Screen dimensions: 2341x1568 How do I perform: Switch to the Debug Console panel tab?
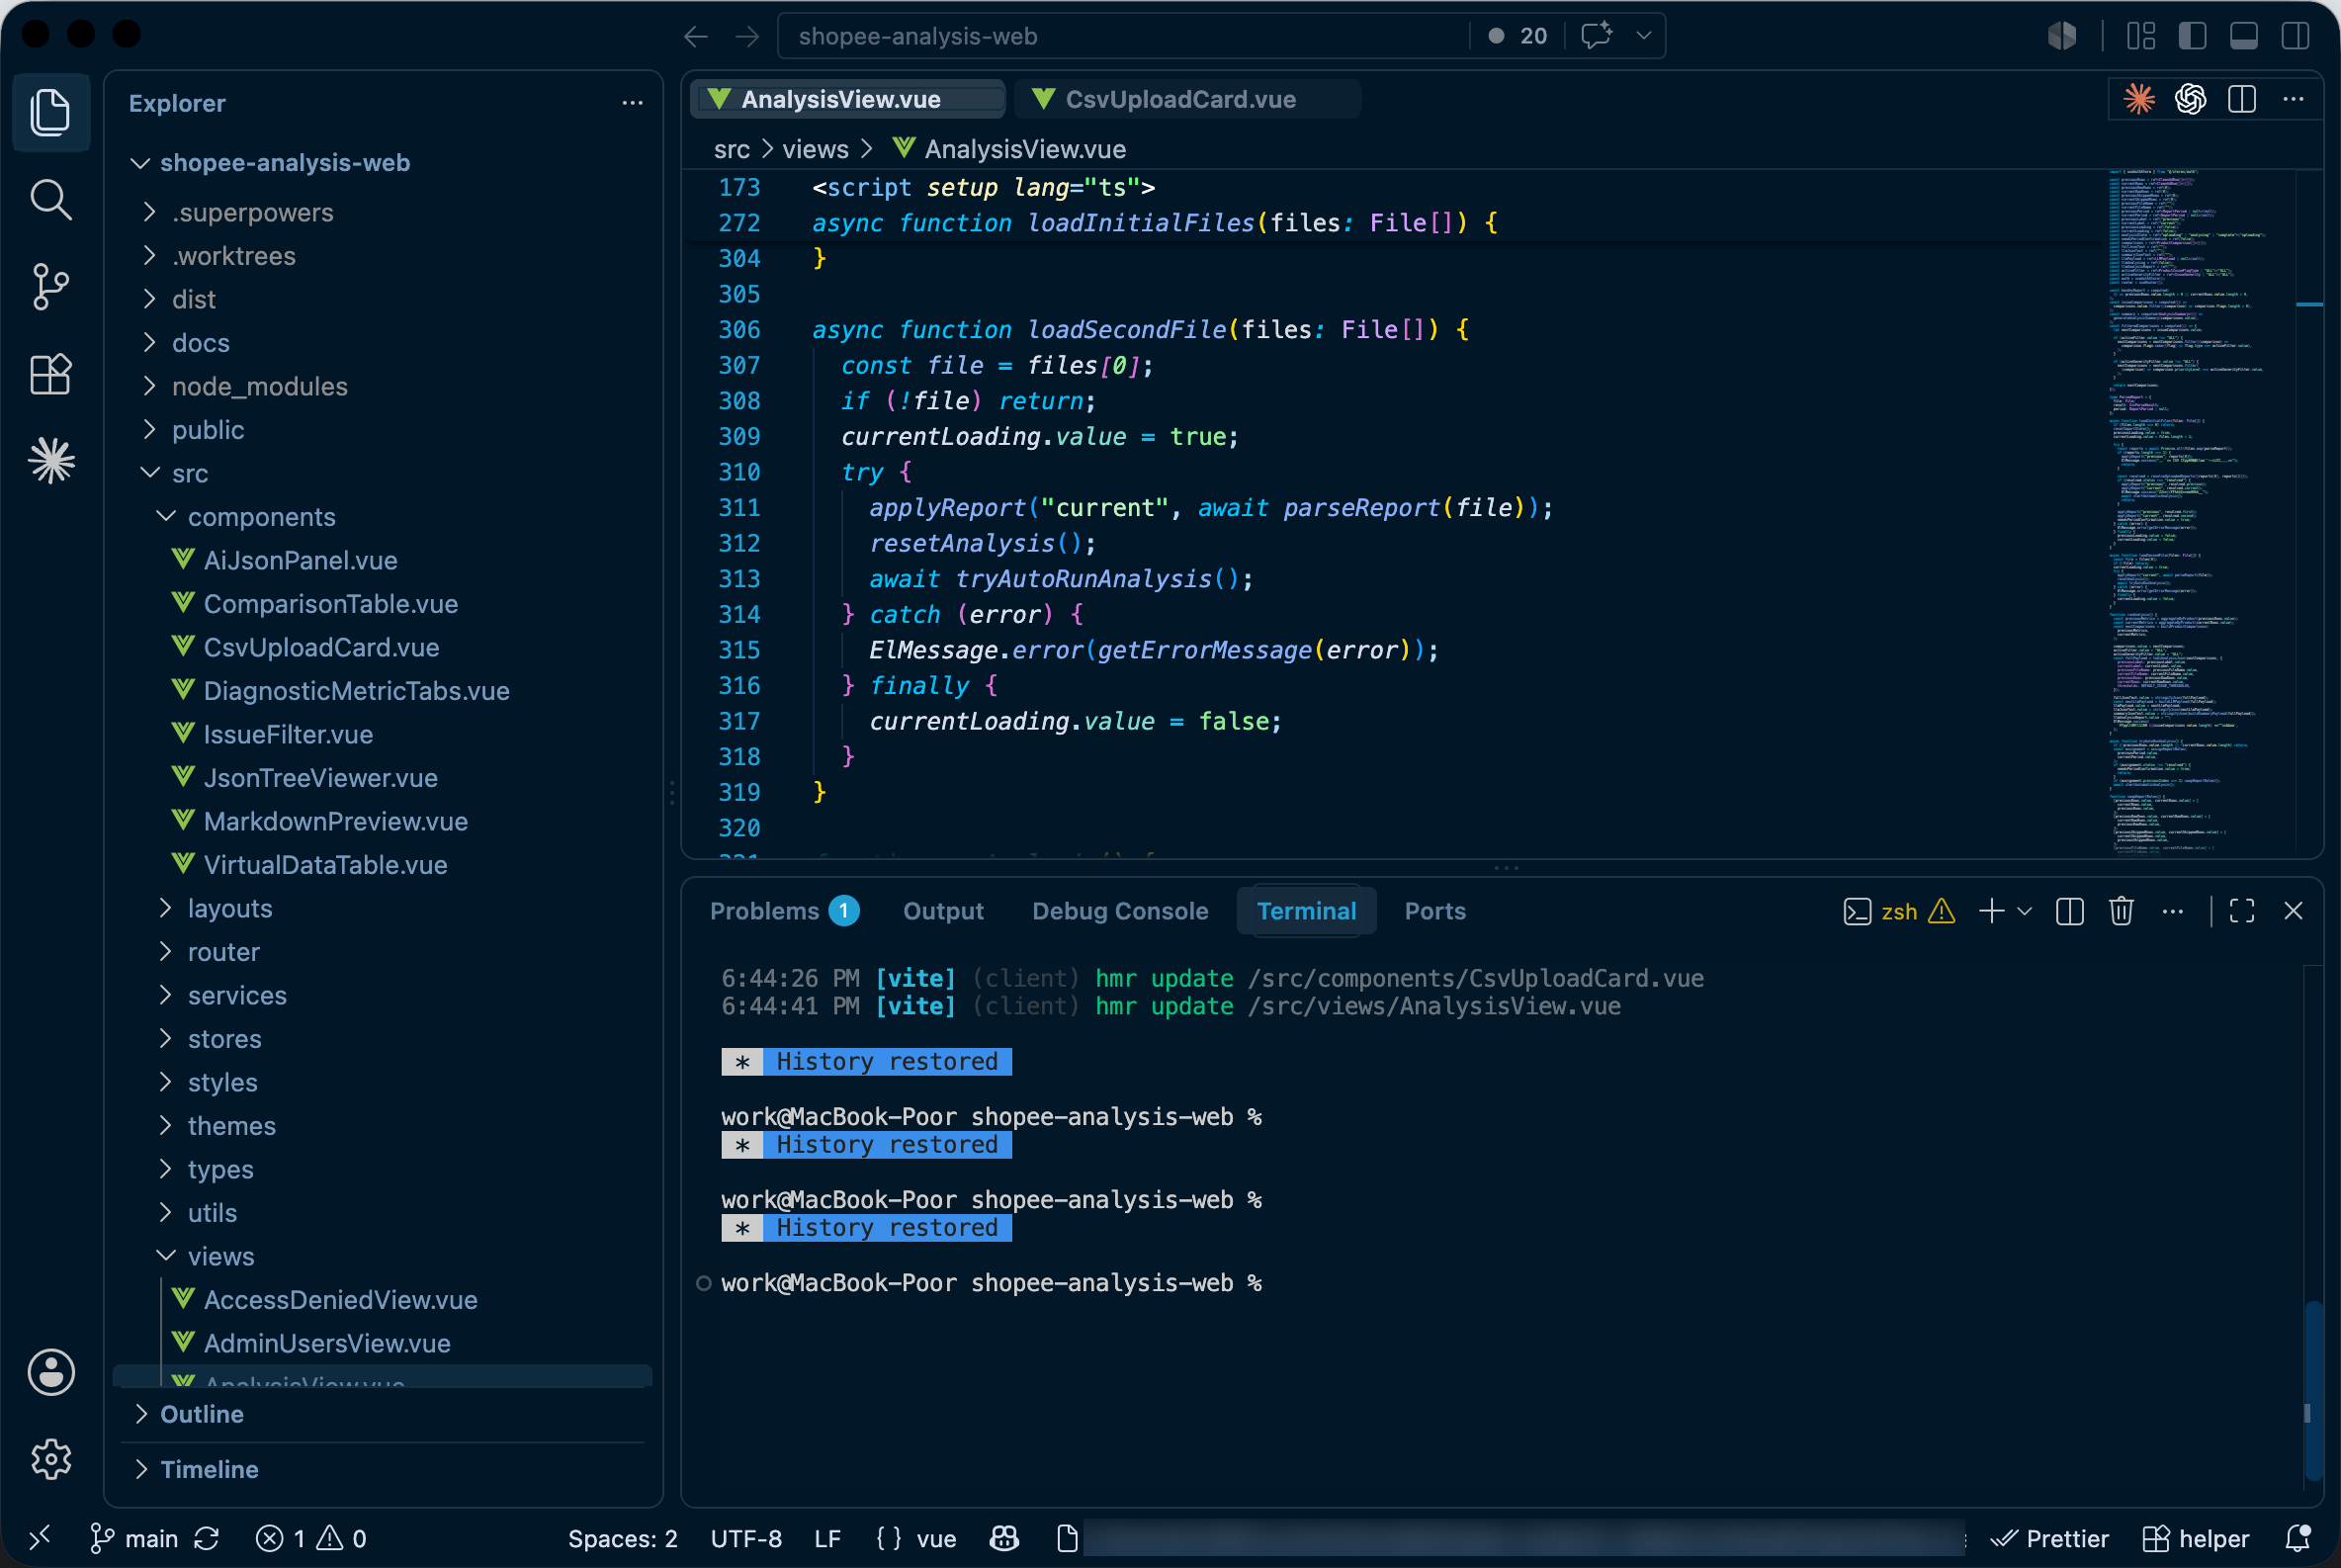[1119, 911]
